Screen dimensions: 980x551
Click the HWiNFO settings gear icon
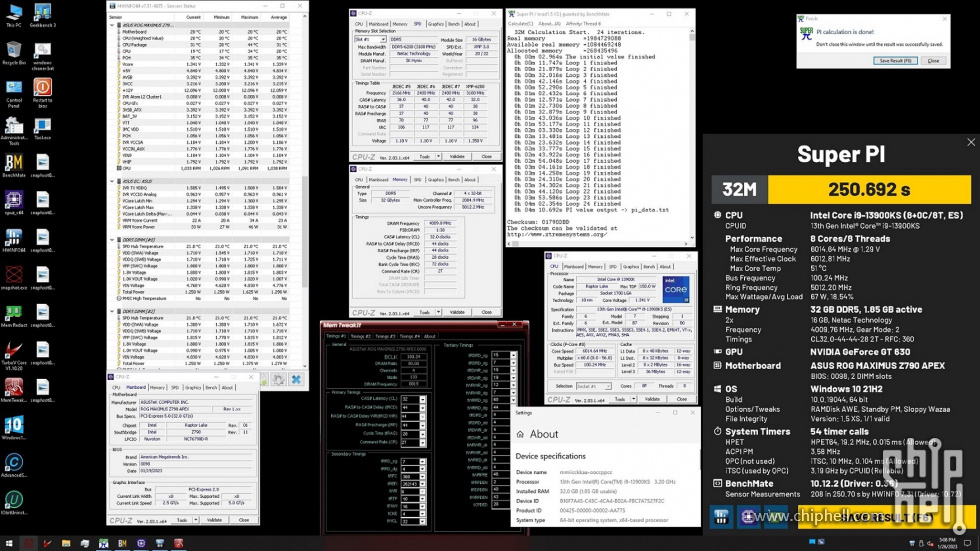pyautogui.click(x=279, y=379)
